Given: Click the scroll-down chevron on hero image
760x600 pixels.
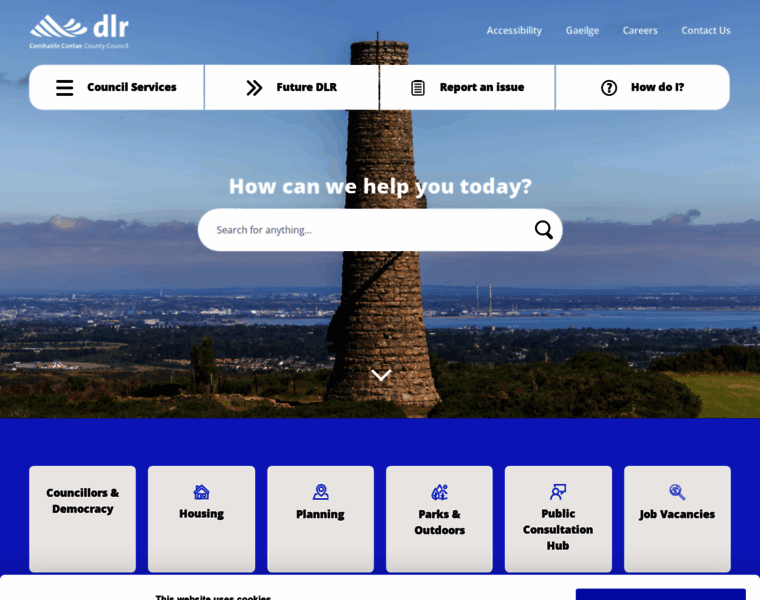Looking at the screenshot, I should [381, 375].
